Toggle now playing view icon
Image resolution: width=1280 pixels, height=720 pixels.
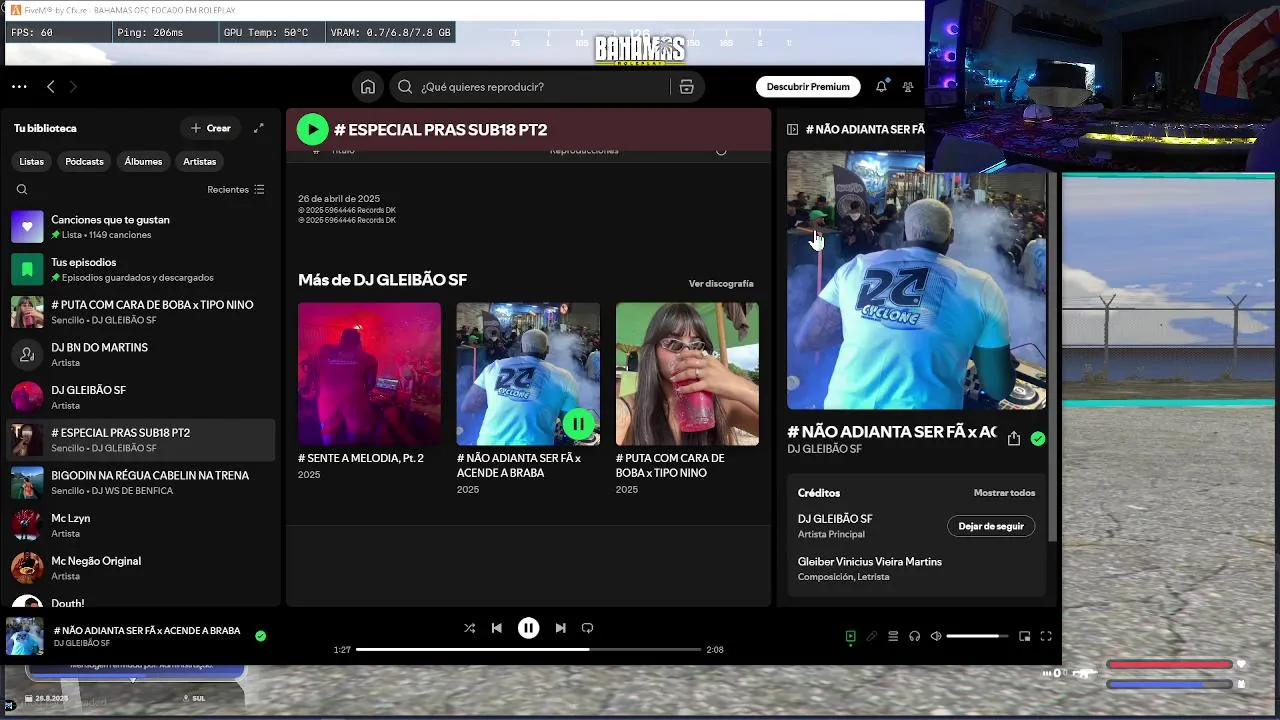pyautogui.click(x=850, y=636)
